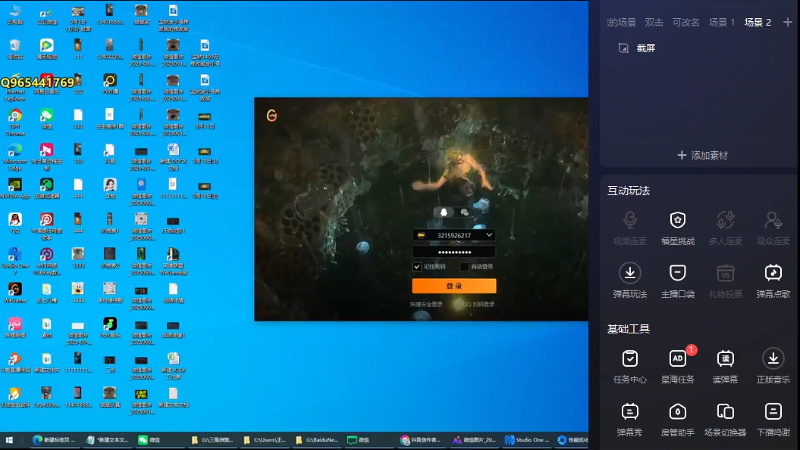800x450 pixels.
Task: Open the Microsoft Edge desktop shortcut
Action: (x=15, y=157)
